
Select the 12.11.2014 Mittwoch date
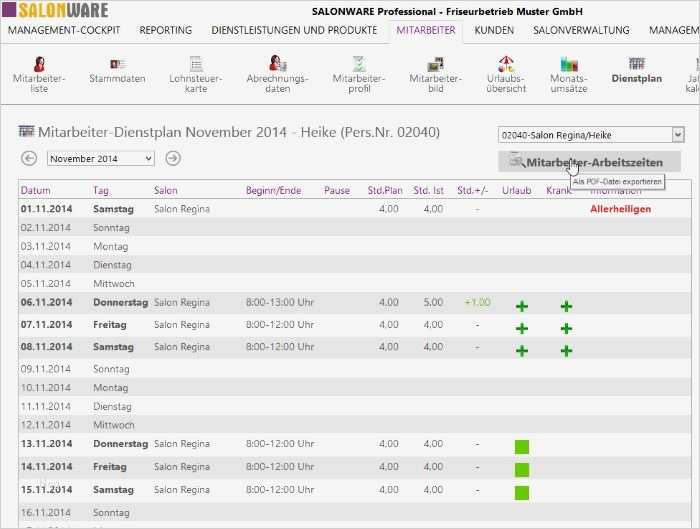46,425
